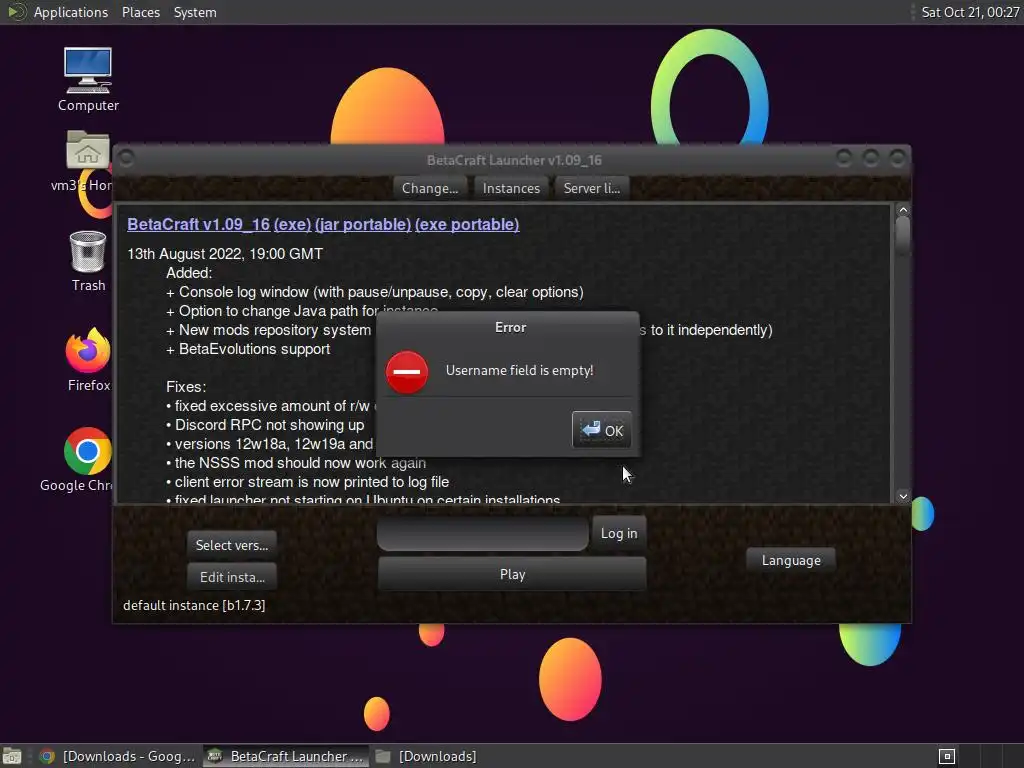The height and width of the screenshot is (768, 1024).
Task: Switch to Downloads file manager taskbar item
Action: point(426,756)
